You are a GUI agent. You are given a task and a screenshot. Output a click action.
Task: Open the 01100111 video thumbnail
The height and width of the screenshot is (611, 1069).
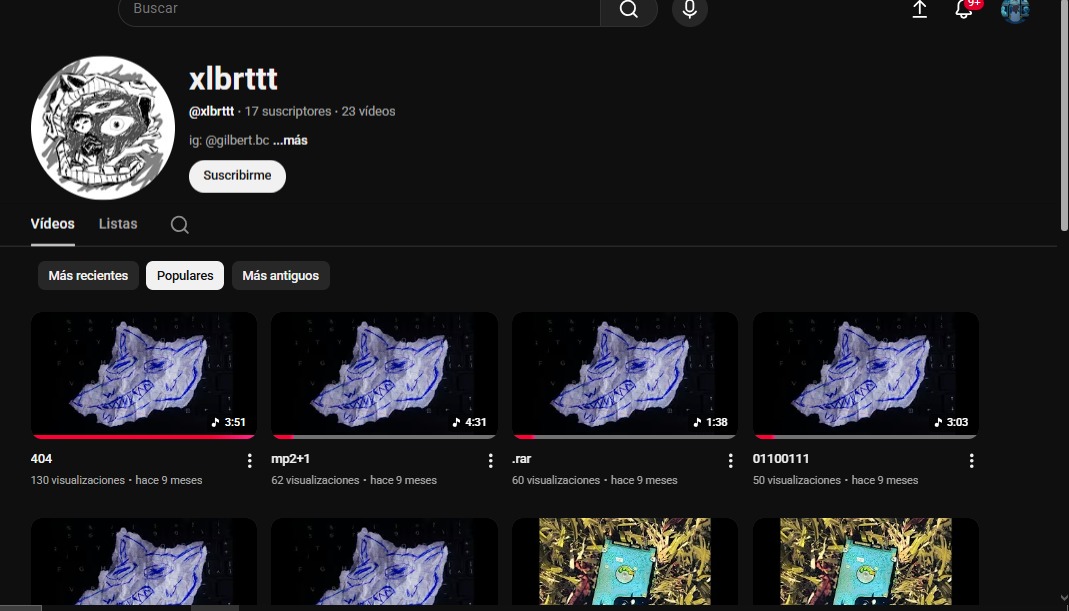865,375
